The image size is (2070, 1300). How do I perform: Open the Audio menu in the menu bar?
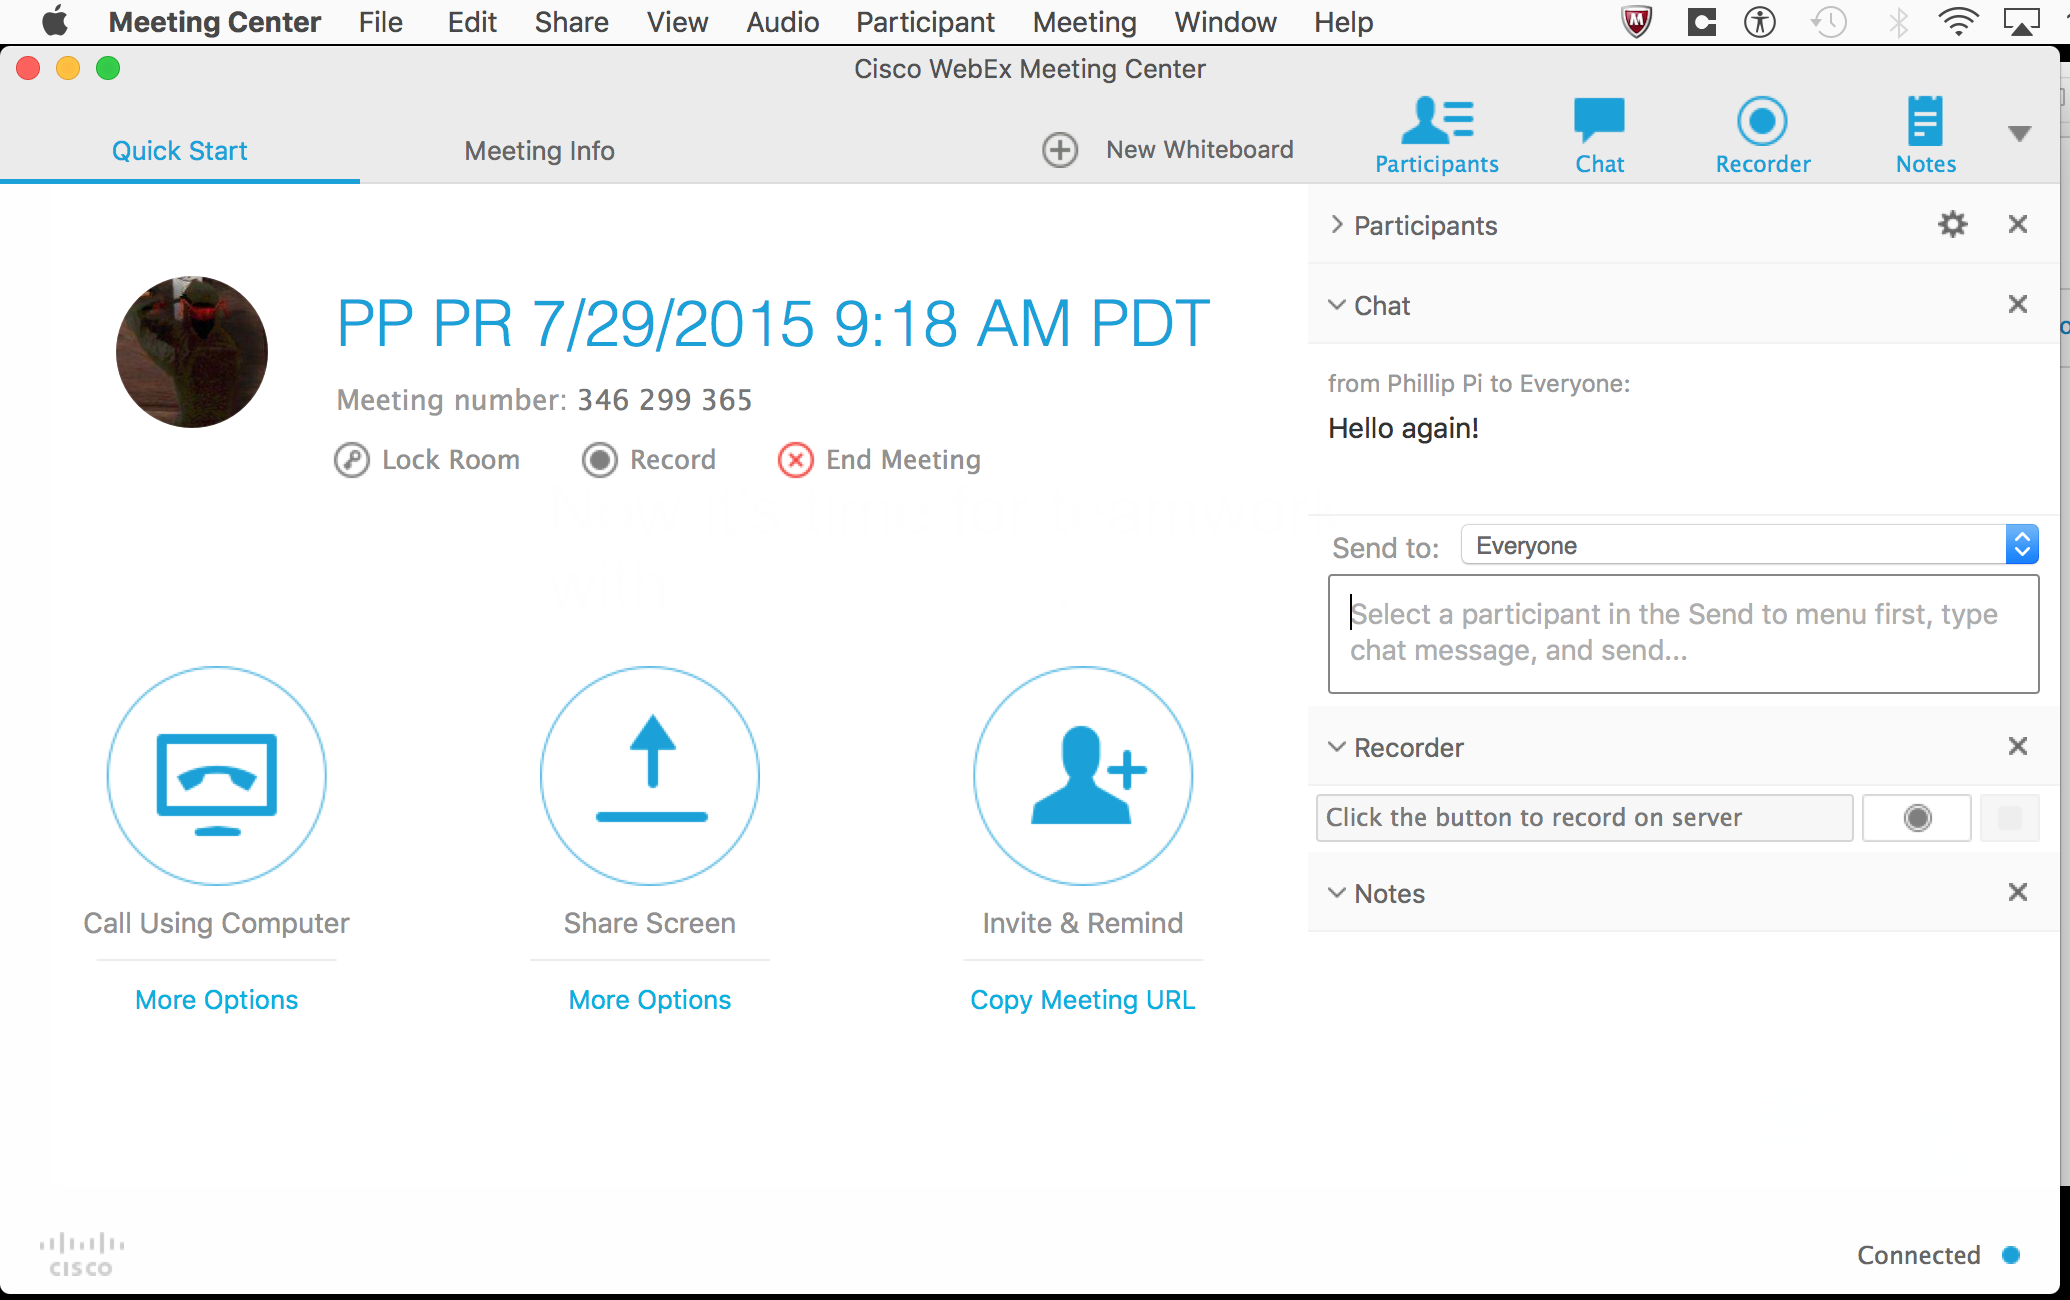coord(782,22)
